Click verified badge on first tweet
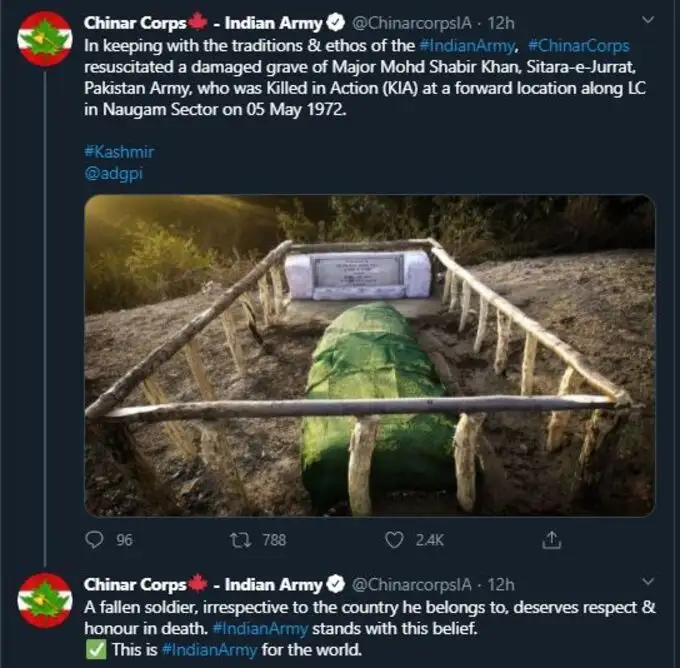Screen dimensions: 680x668 coord(335,22)
